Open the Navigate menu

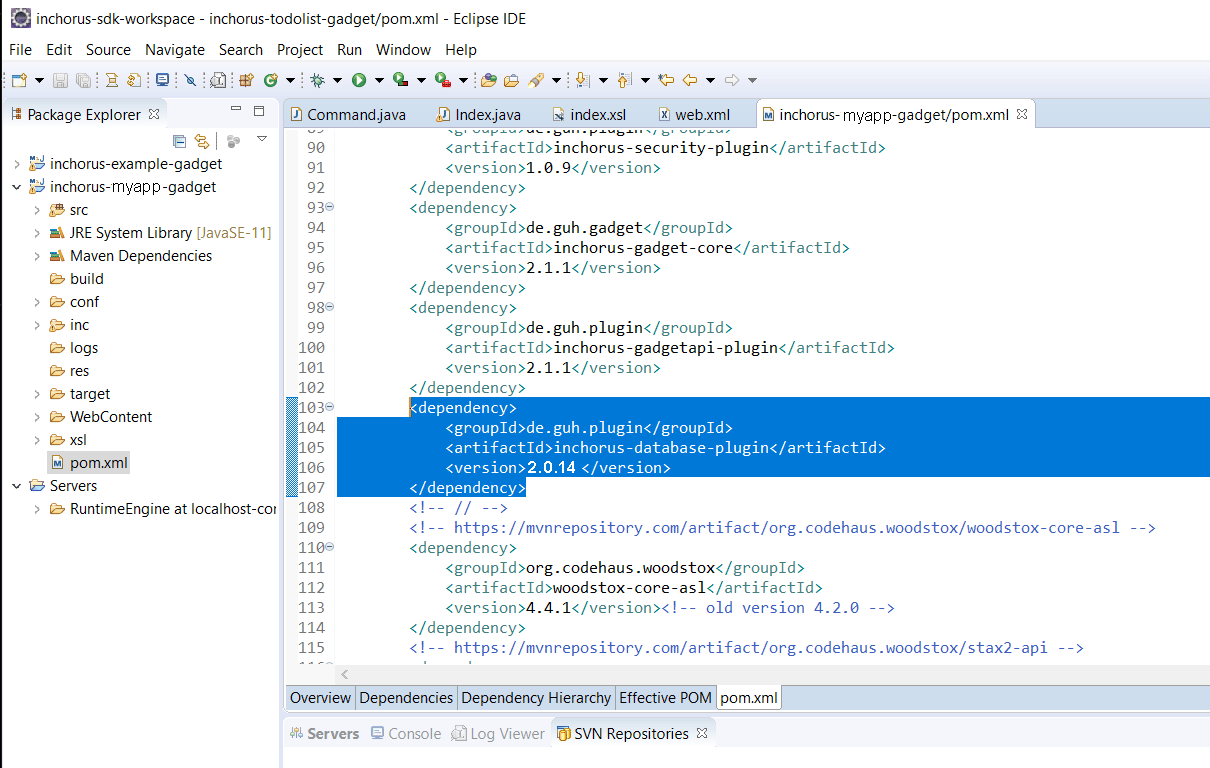(175, 49)
